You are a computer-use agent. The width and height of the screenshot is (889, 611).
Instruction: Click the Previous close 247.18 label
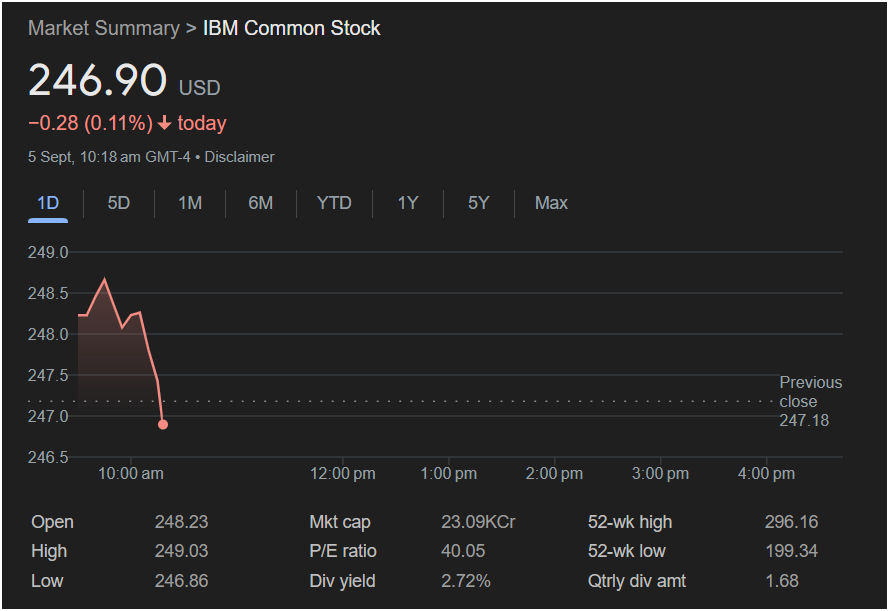tap(810, 401)
